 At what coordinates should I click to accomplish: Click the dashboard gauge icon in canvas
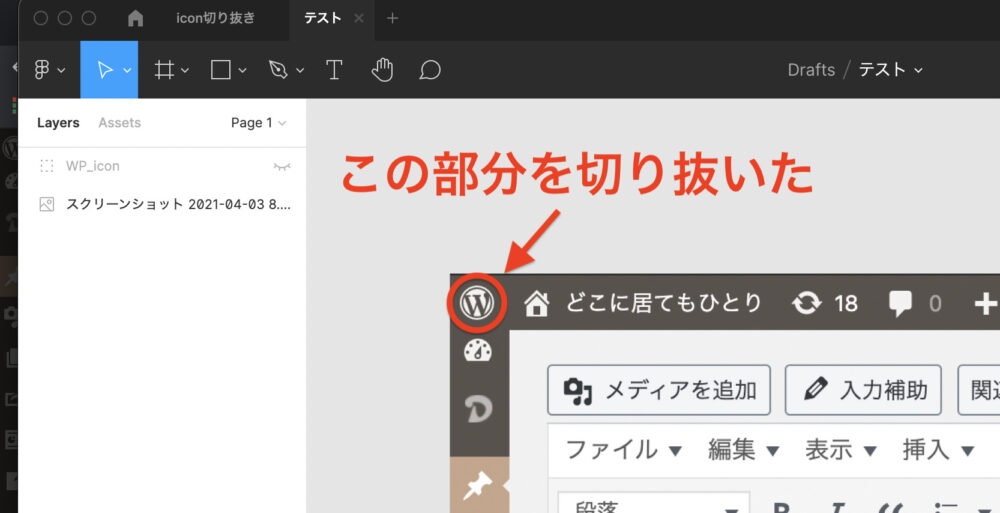click(x=478, y=351)
